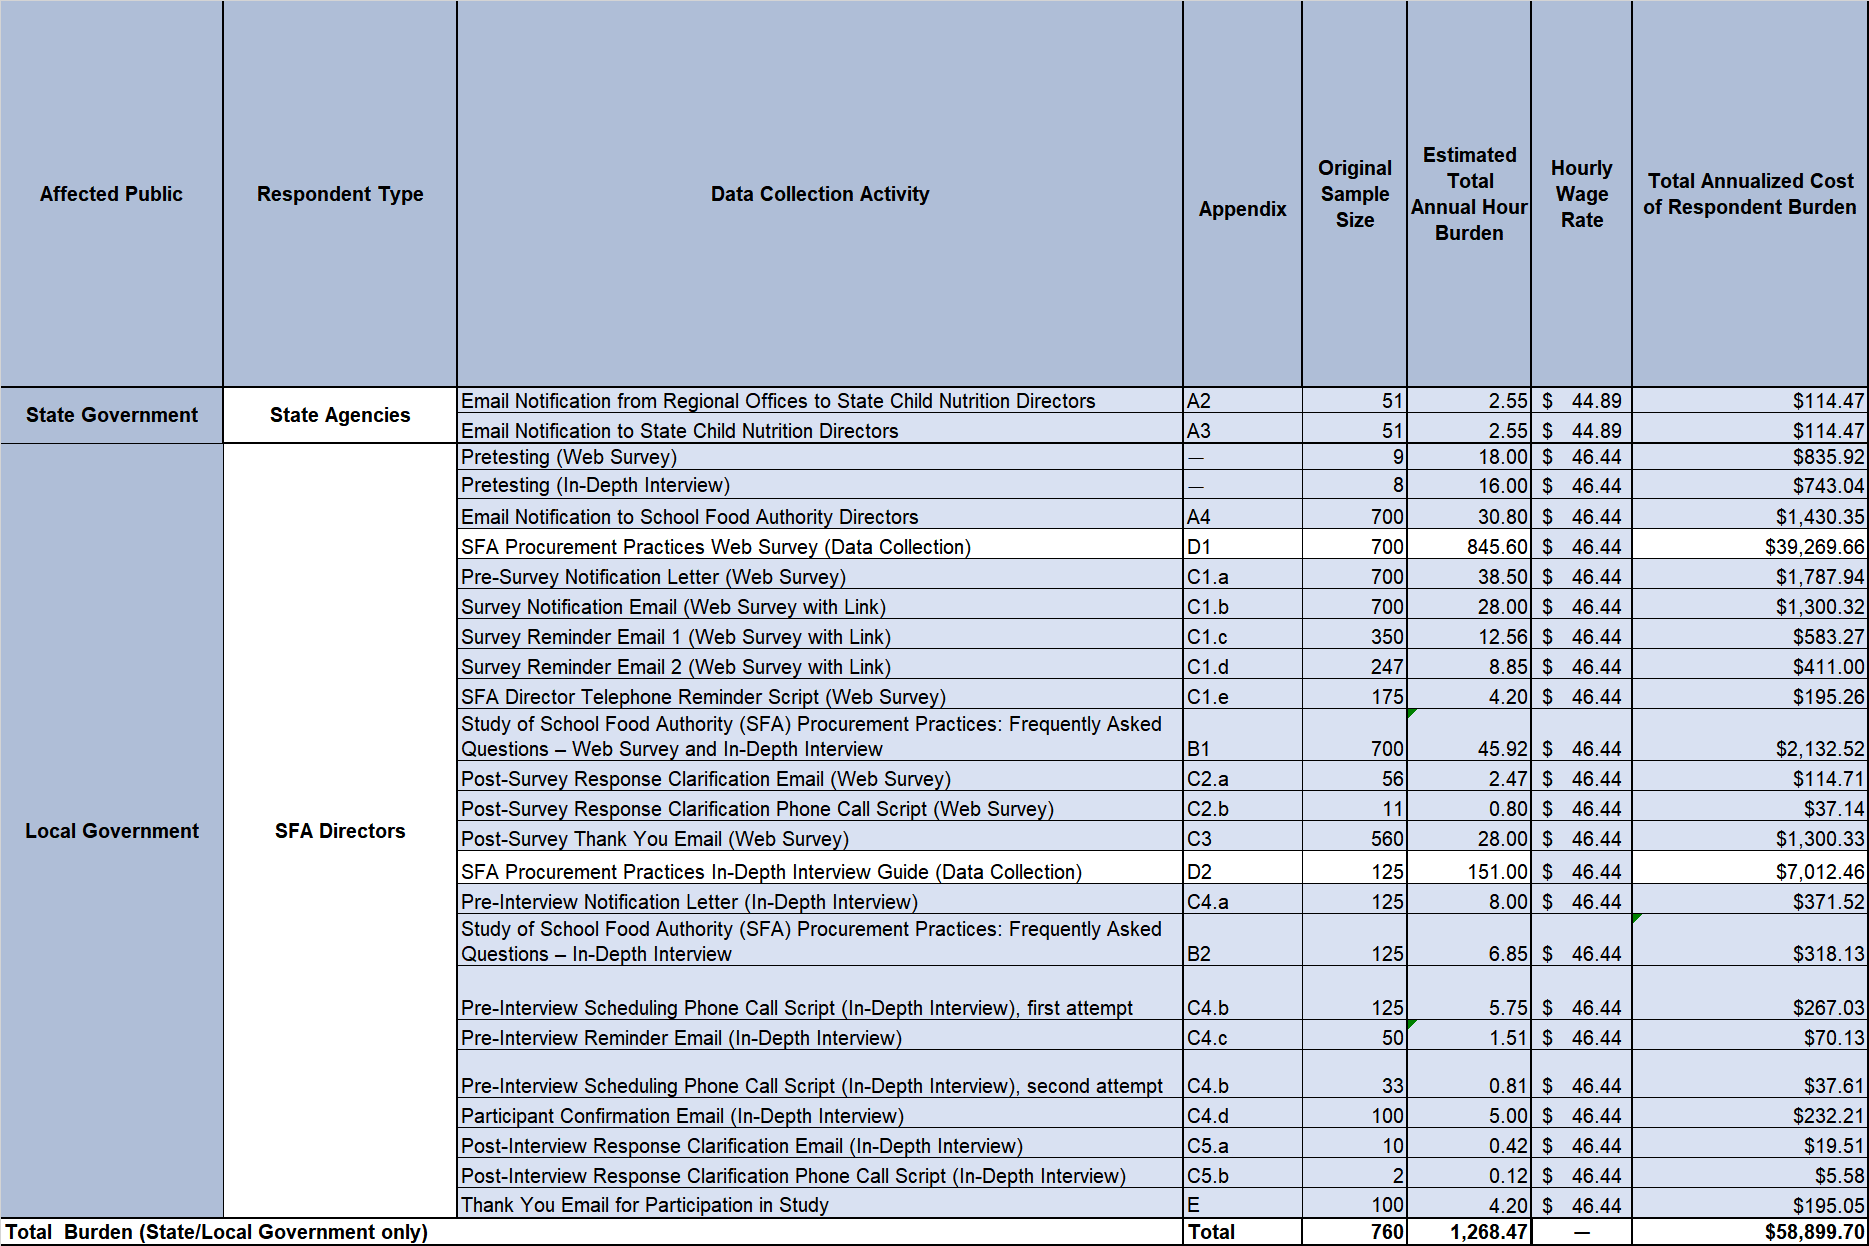
Task: Click 'Email Notification from Regional Offices' activity cell
Action: [819, 401]
